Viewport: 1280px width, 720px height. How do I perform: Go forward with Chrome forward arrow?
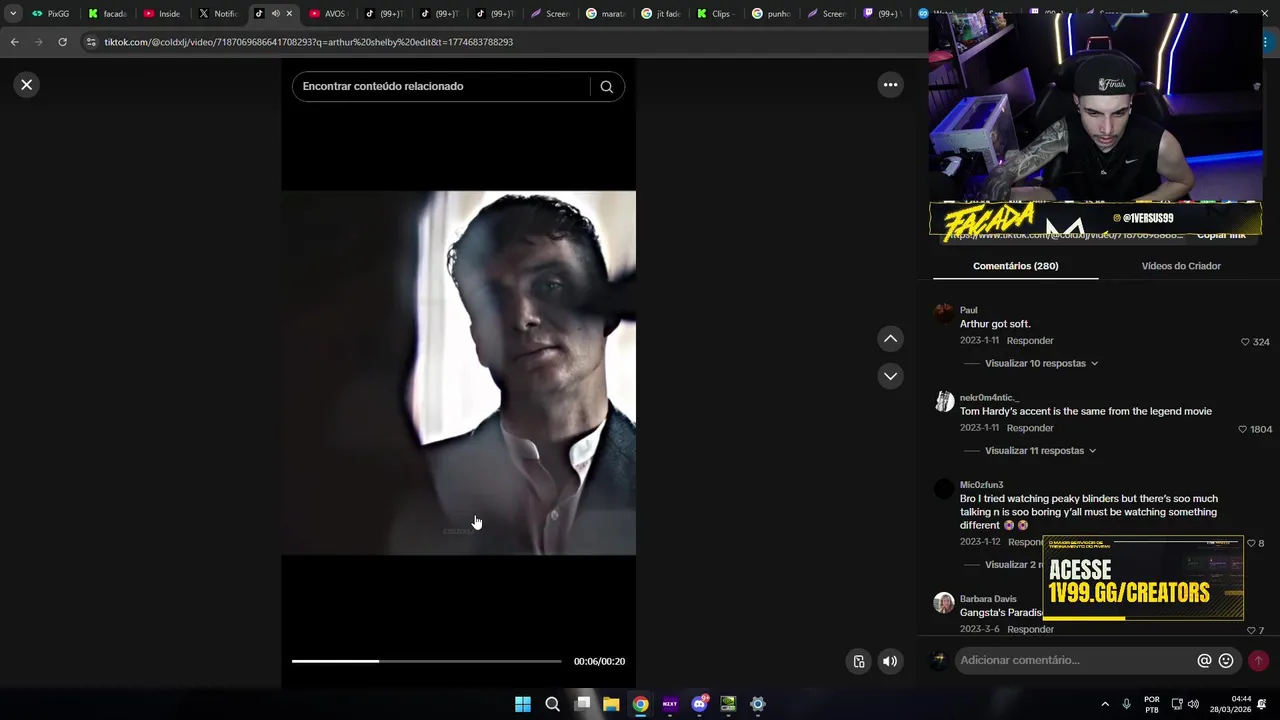[38, 42]
